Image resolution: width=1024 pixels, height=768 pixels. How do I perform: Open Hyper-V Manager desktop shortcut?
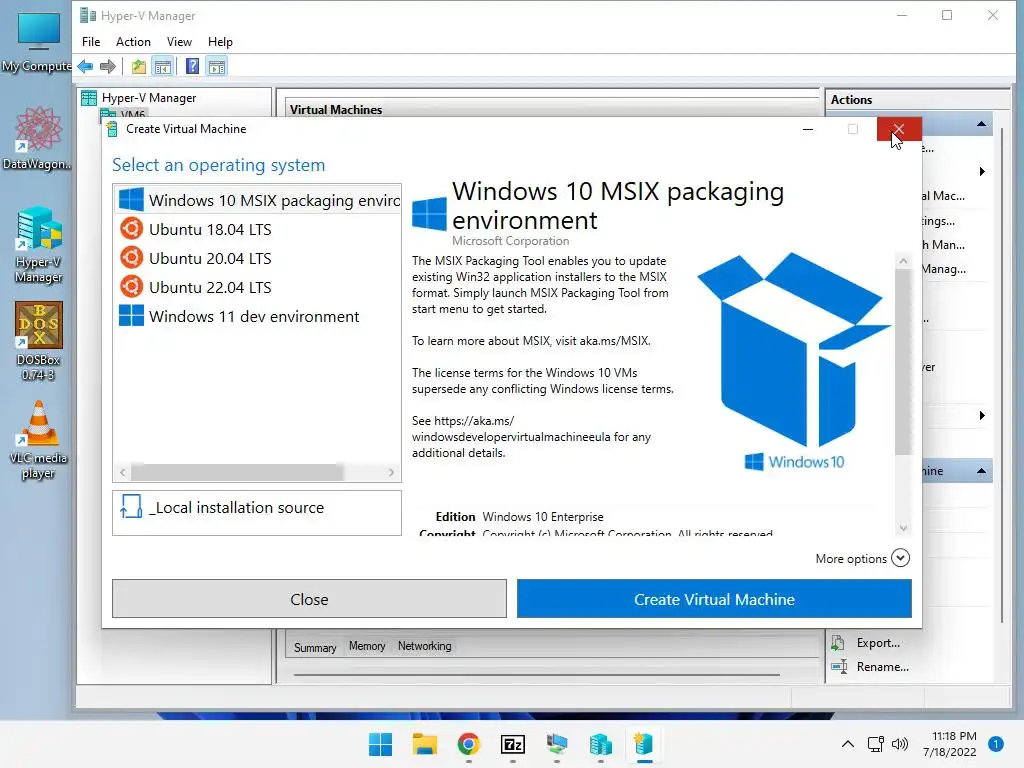click(39, 245)
